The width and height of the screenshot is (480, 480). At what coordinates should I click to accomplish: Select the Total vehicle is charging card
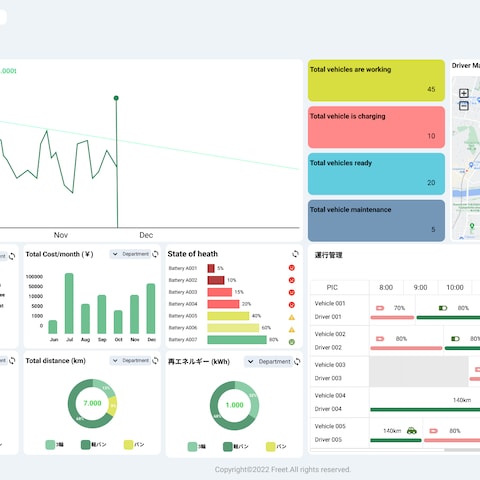coord(376,127)
